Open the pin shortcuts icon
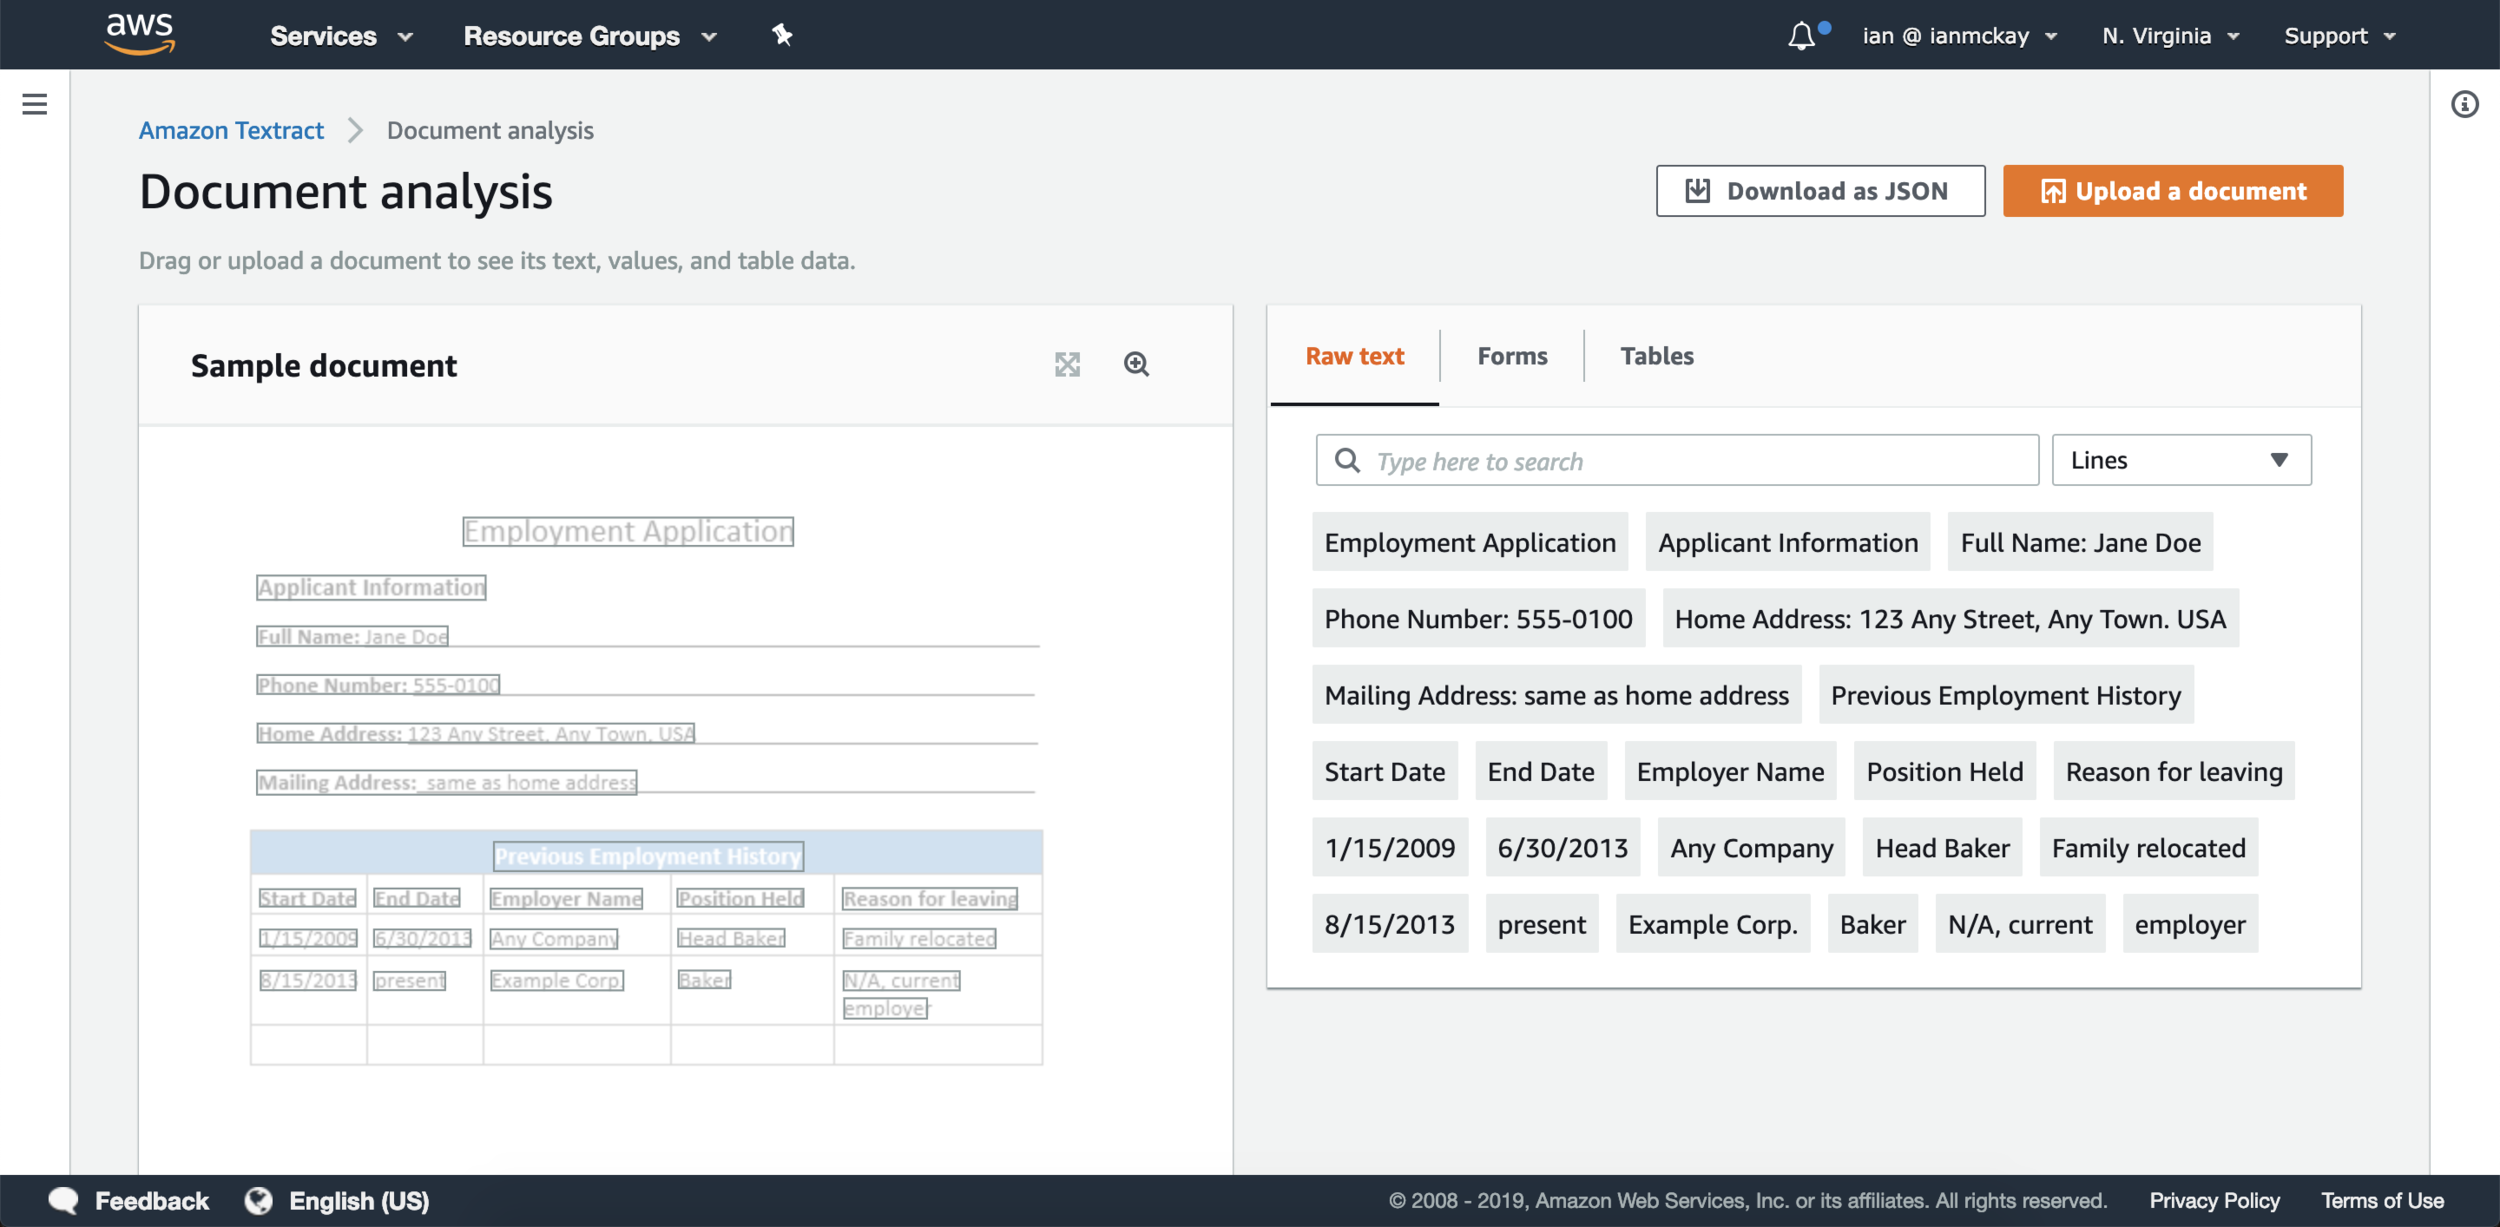Screen dimensions: 2500x1227 pyautogui.click(x=782, y=36)
